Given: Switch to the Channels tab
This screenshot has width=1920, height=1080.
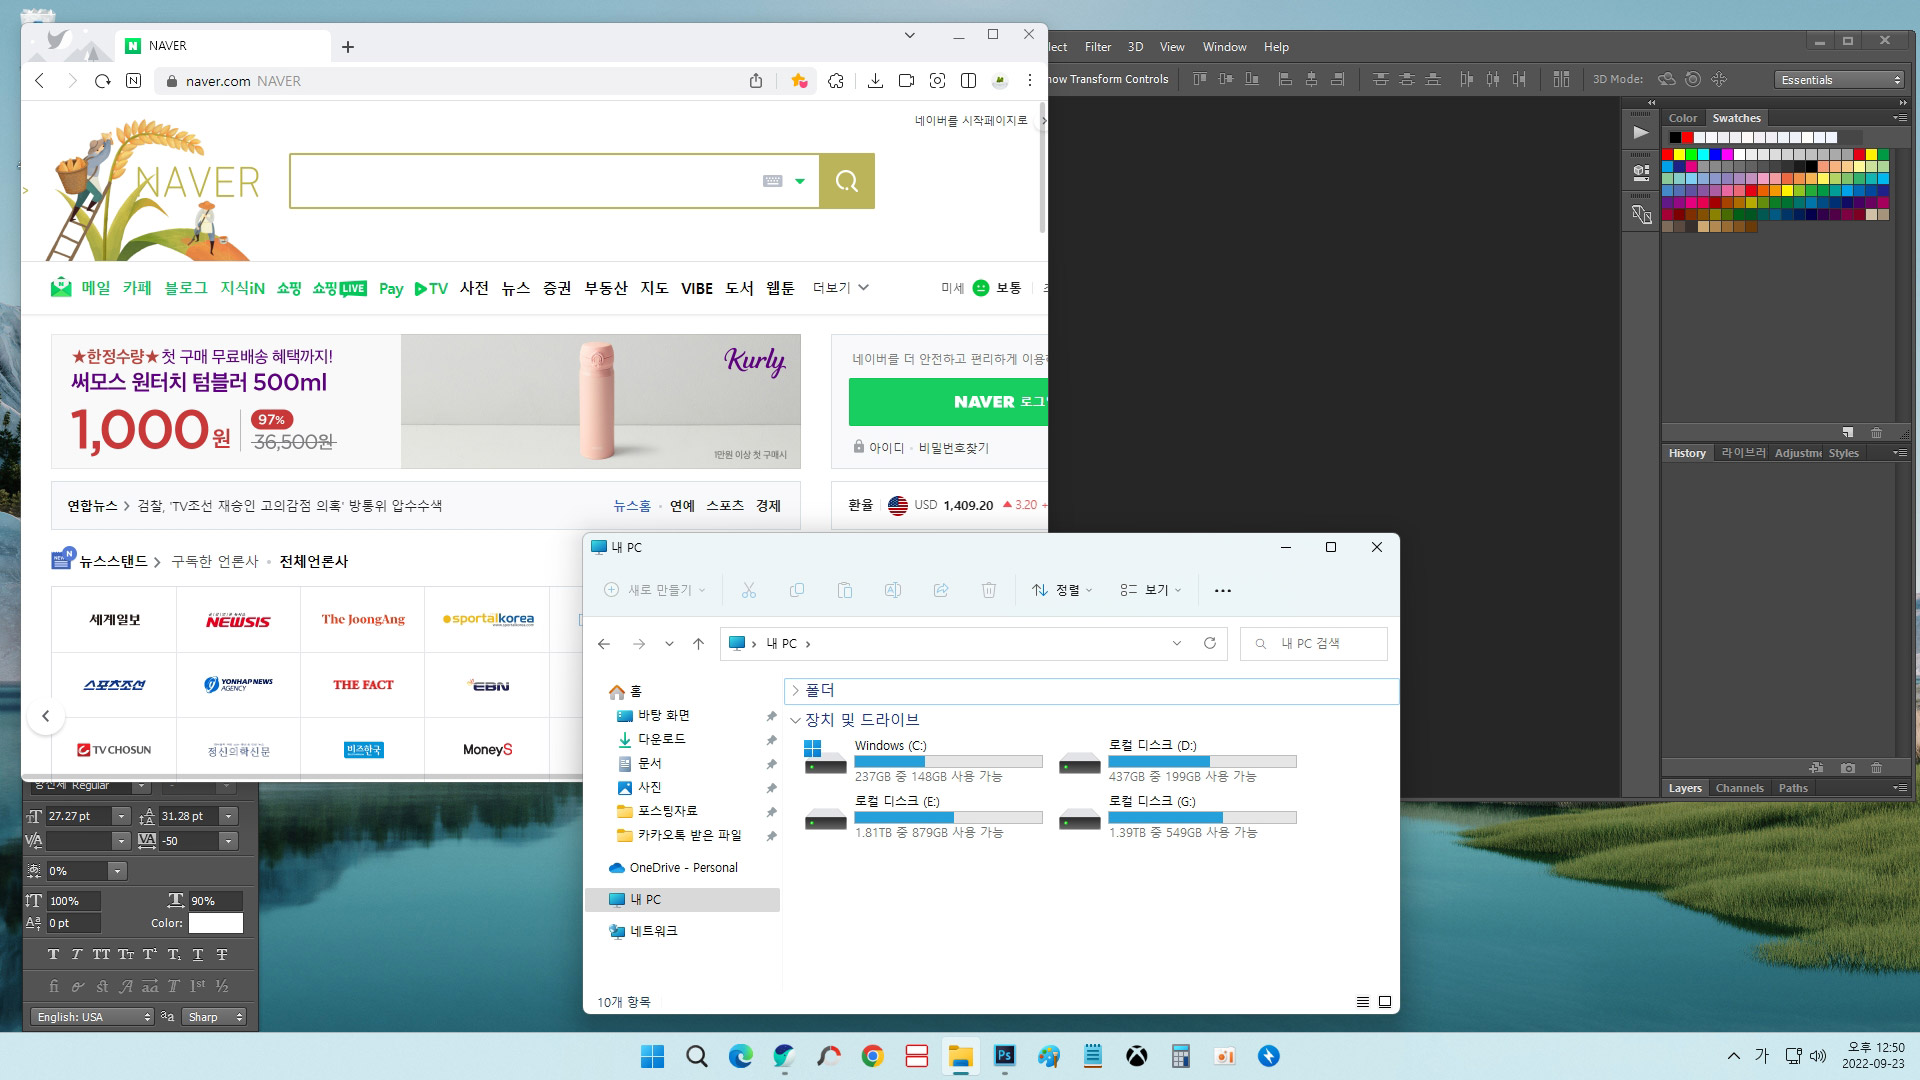Looking at the screenshot, I should [x=1739, y=788].
